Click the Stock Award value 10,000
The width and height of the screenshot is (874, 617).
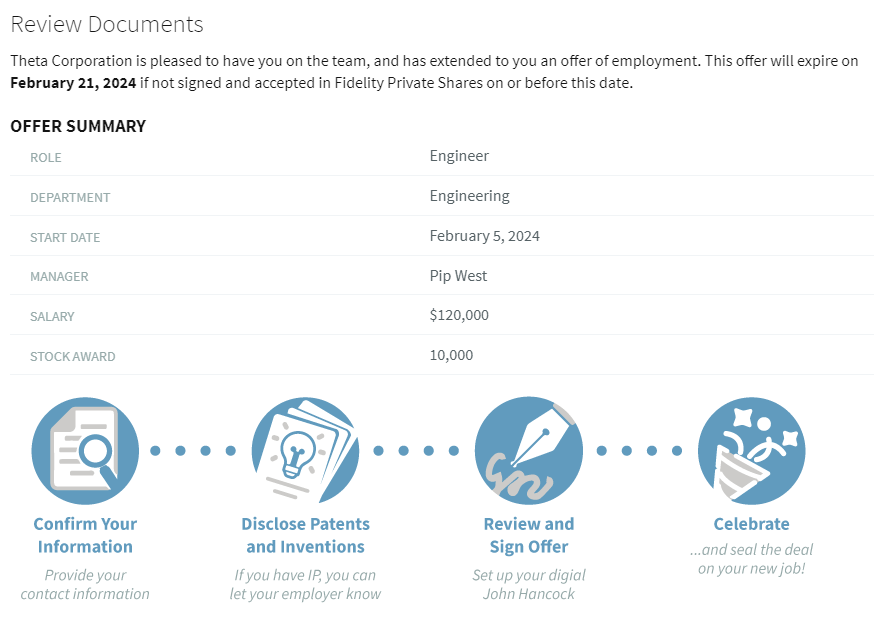coord(451,355)
